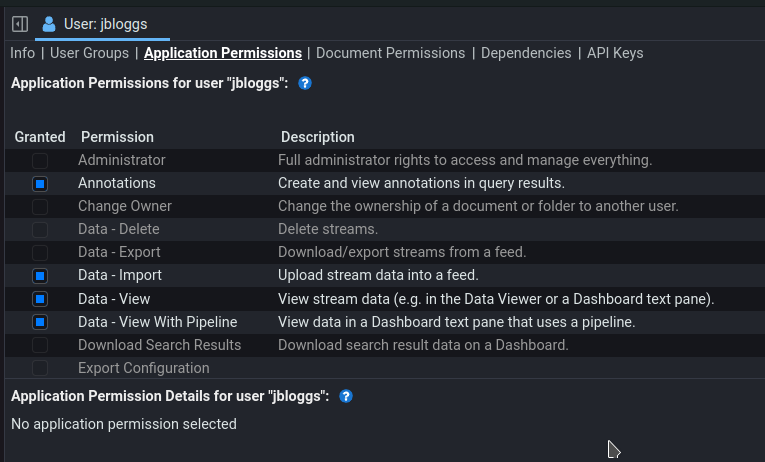Click the Granted column header
The image size is (765, 462).
(x=40, y=137)
